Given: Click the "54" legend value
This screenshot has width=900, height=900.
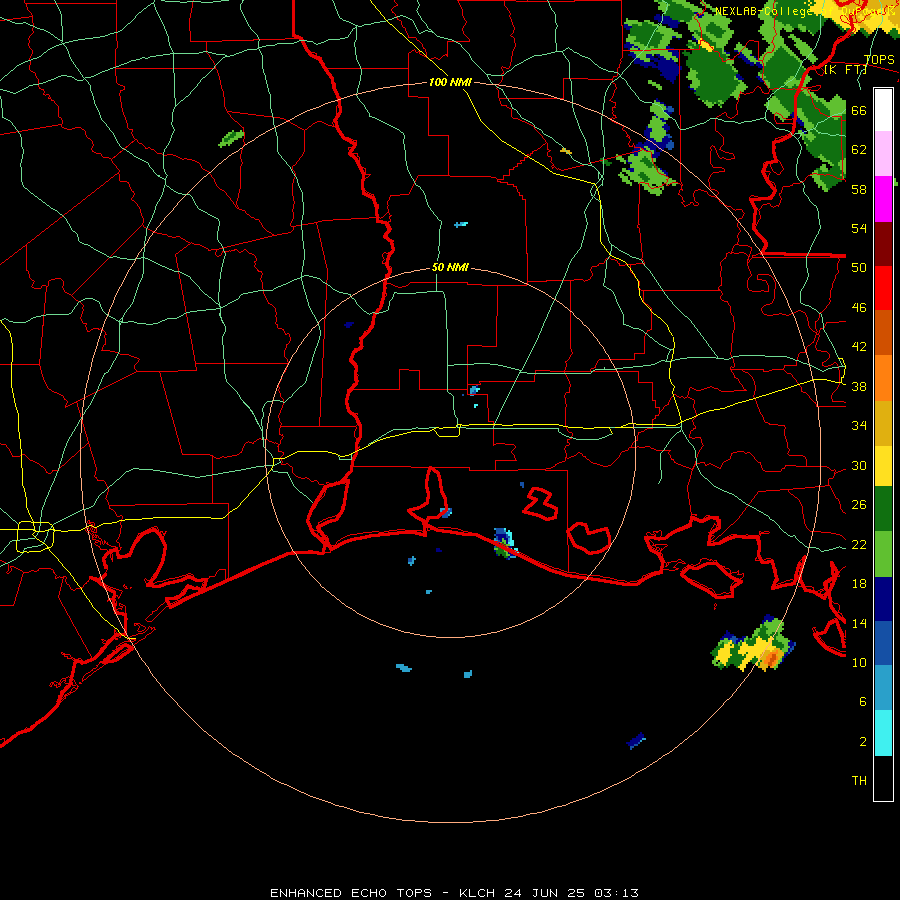Looking at the screenshot, I should (x=859, y=228).
